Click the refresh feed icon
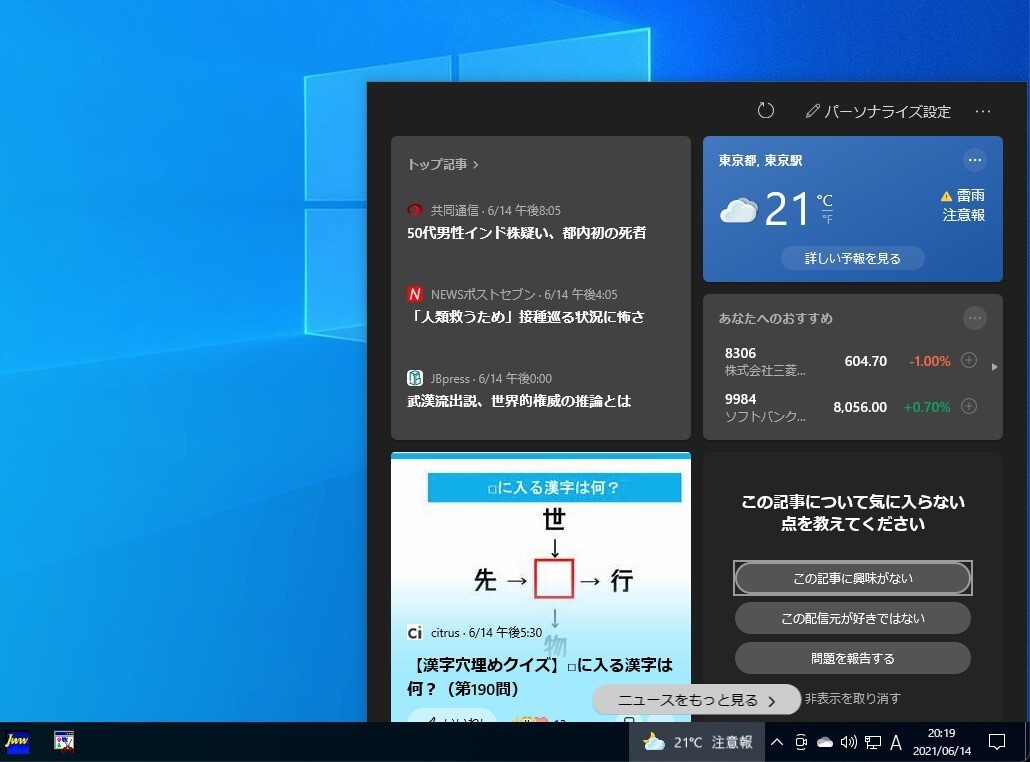The image size is (1030, 762). pos(766,111)
